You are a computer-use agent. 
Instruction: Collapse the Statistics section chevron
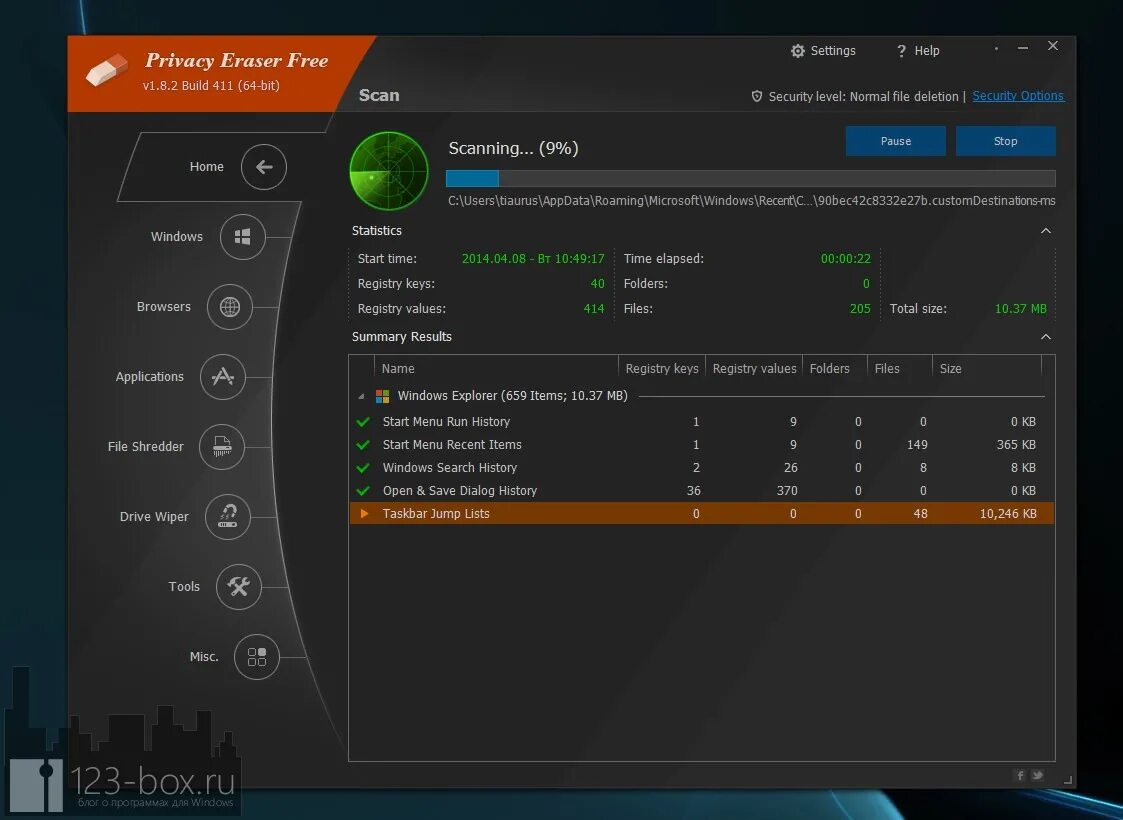1046,231
